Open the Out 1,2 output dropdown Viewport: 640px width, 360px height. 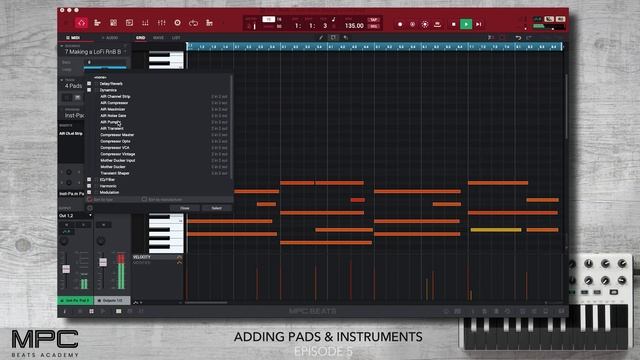(x=76, y=216)
